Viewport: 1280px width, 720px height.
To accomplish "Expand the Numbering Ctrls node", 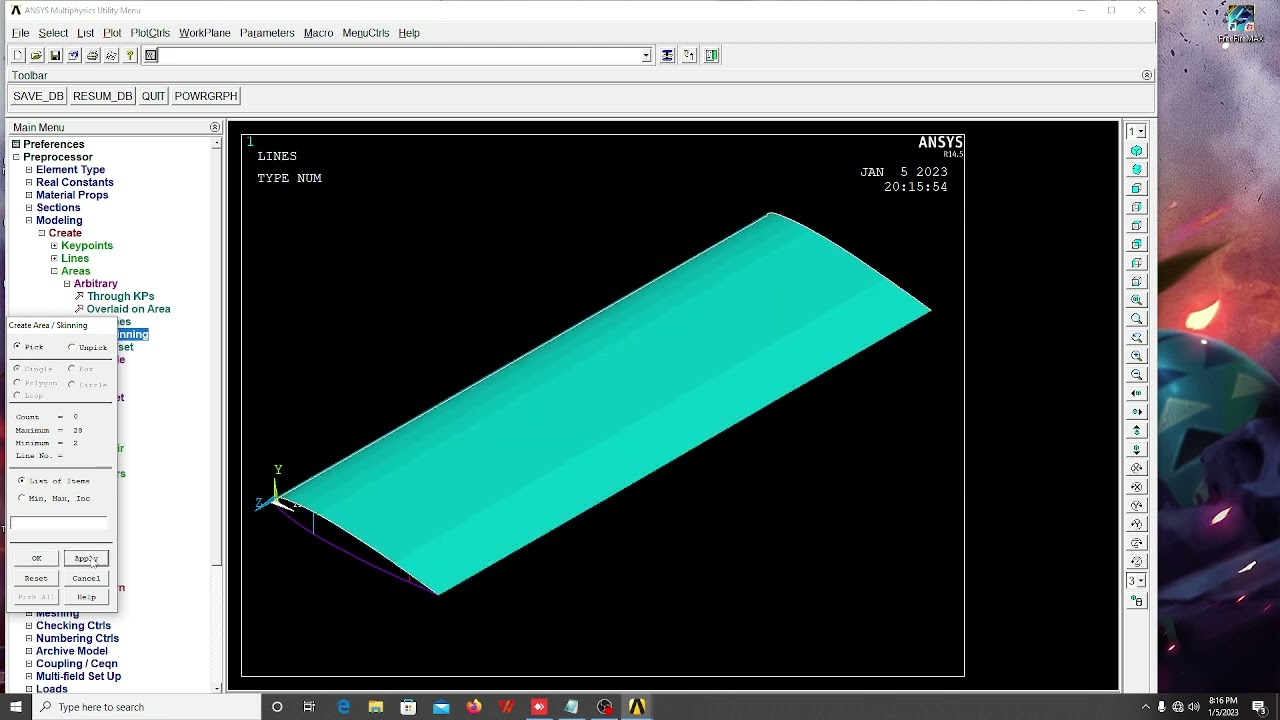I will [29, 638].
